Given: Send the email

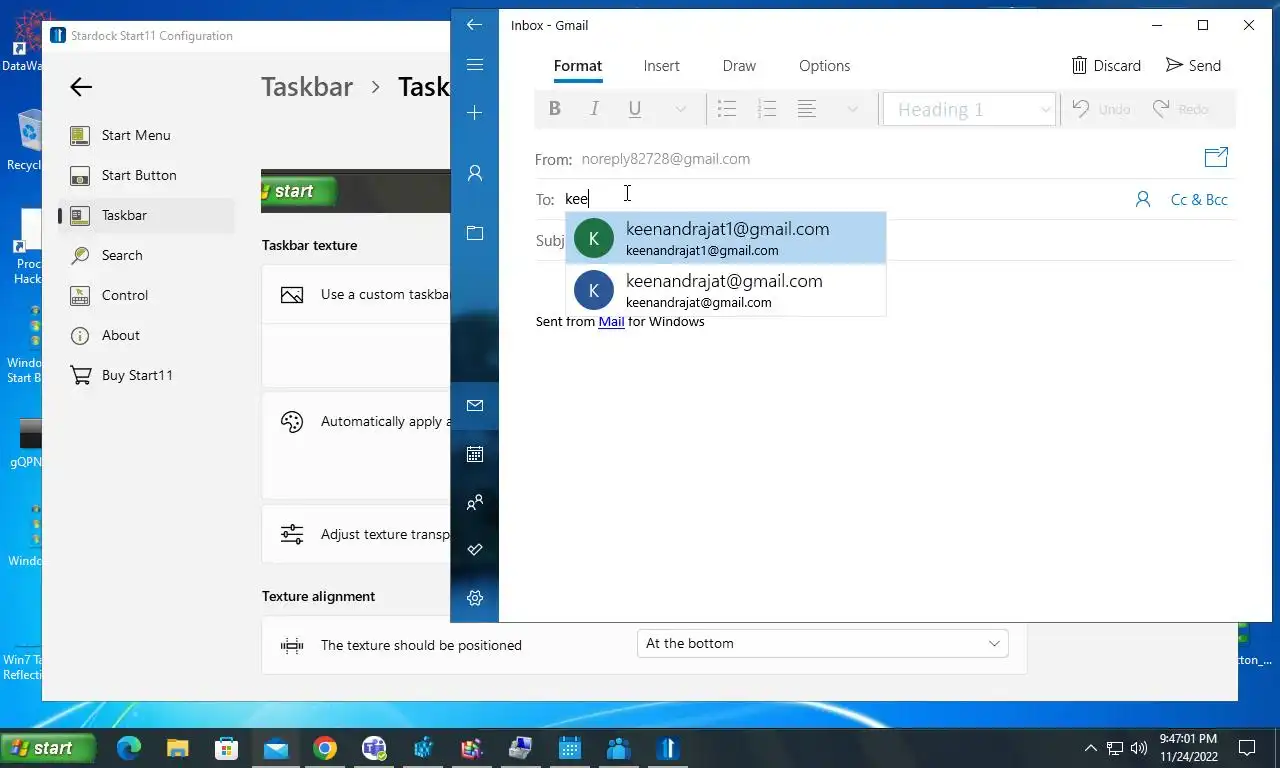Looking at the screenshot, I should coord(1193,65).
